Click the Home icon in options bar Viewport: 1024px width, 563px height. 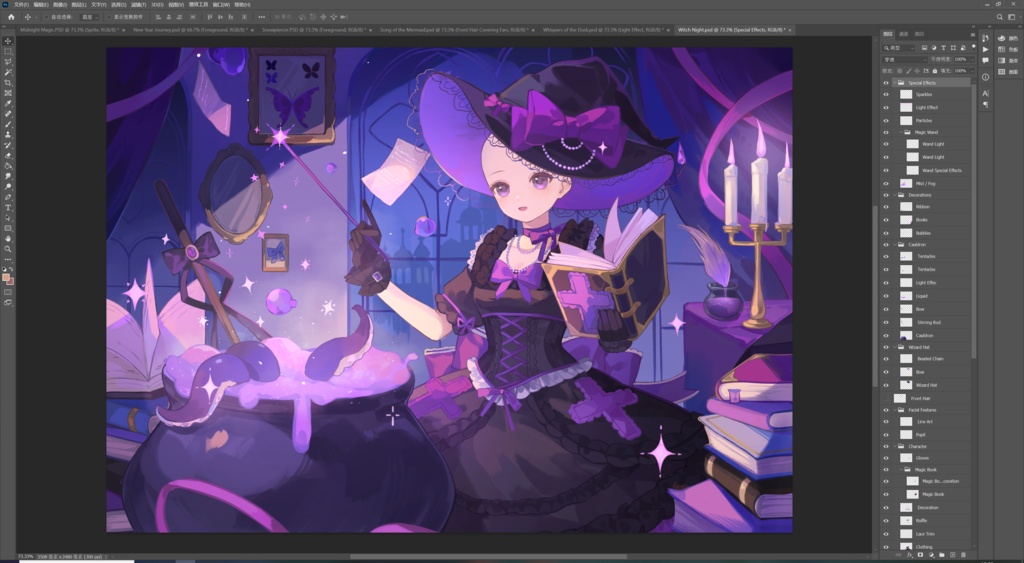tap(11, 17)
